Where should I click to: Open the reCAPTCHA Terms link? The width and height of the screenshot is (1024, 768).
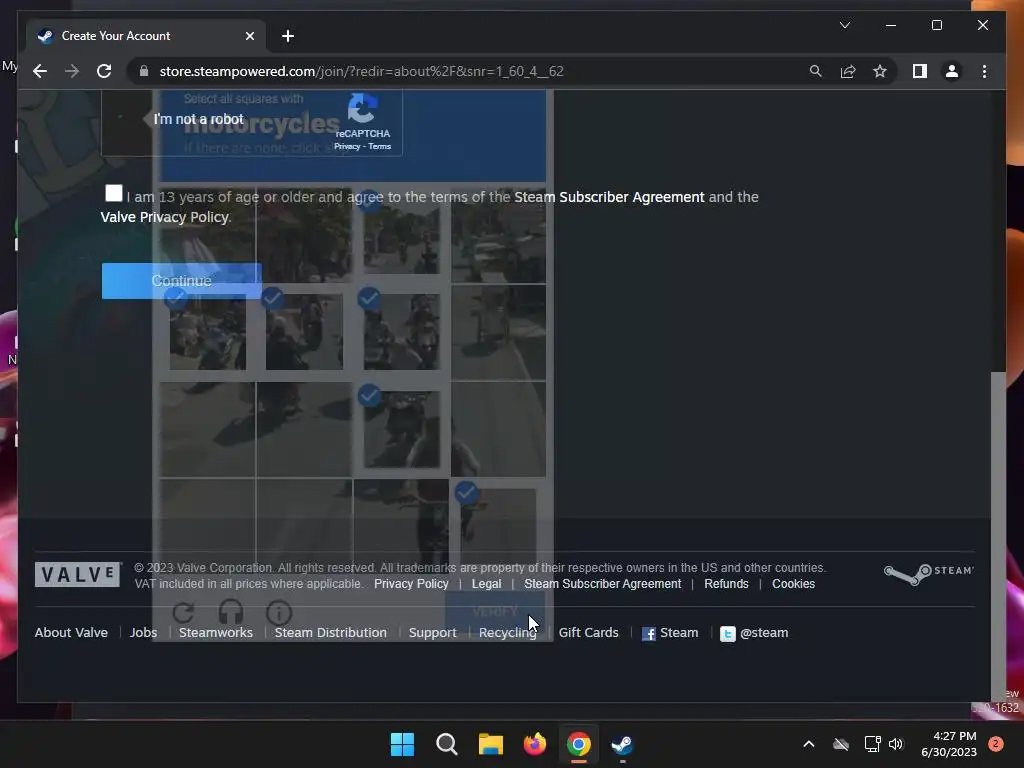click(379, 146)
